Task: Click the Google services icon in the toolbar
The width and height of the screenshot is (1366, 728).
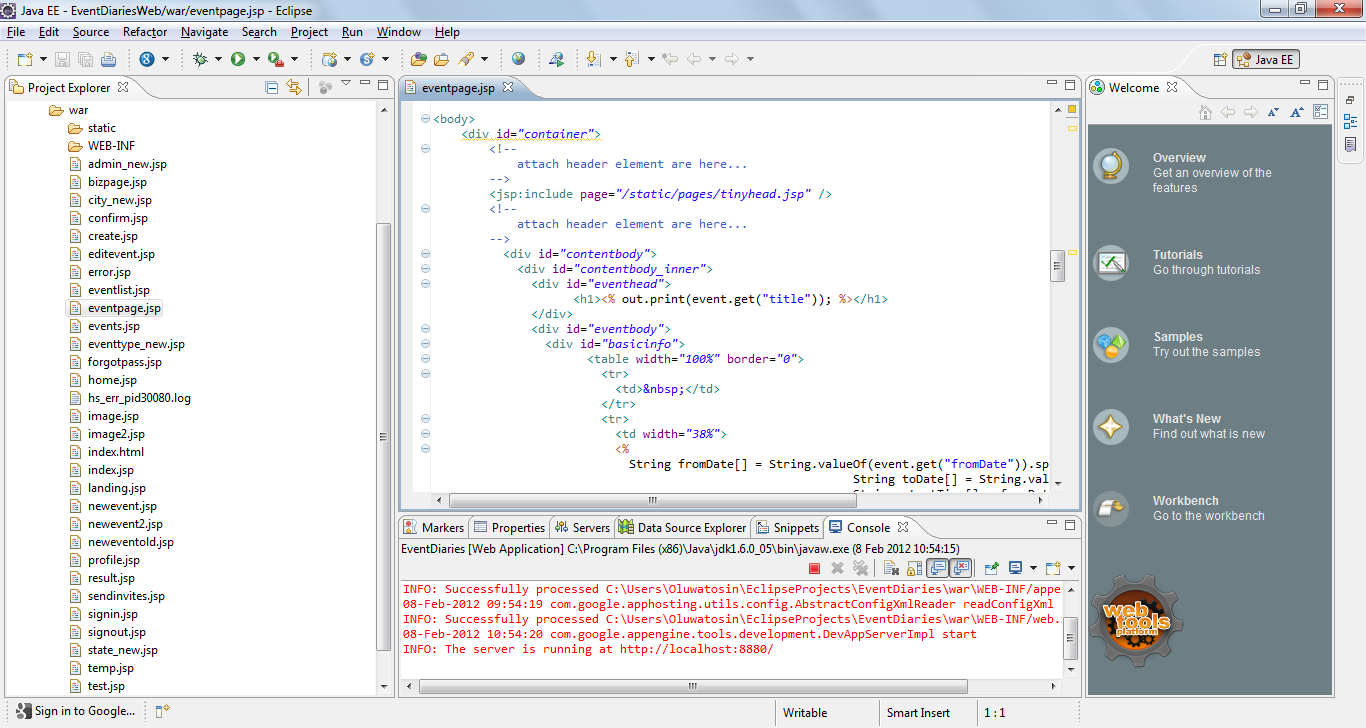Action: tap(147, 59)
